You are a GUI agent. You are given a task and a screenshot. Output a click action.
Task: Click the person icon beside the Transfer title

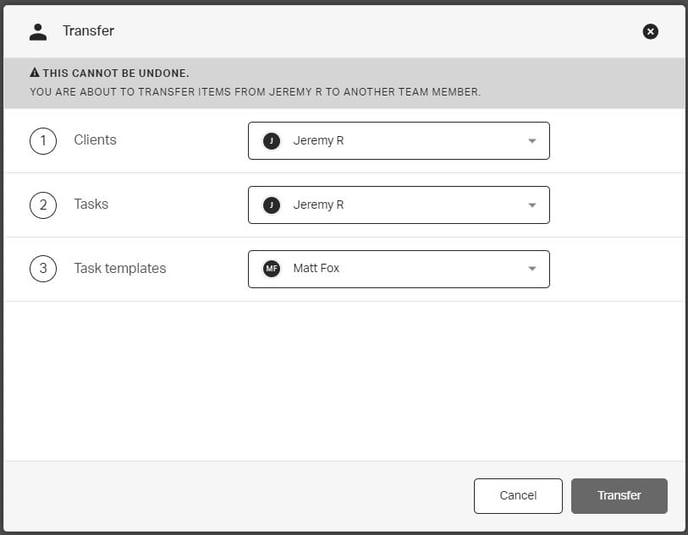(x=38, y=31)
